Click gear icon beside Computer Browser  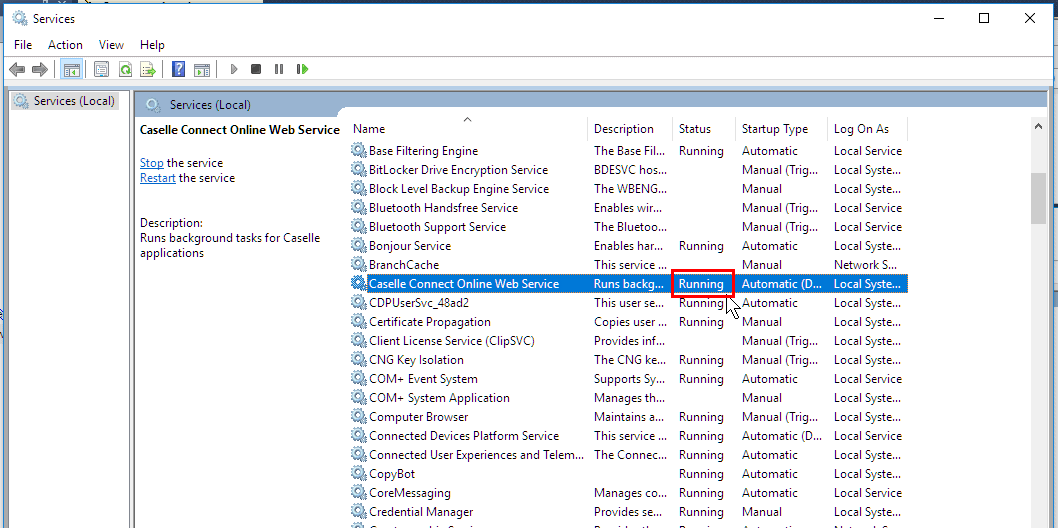click(358, 417)
